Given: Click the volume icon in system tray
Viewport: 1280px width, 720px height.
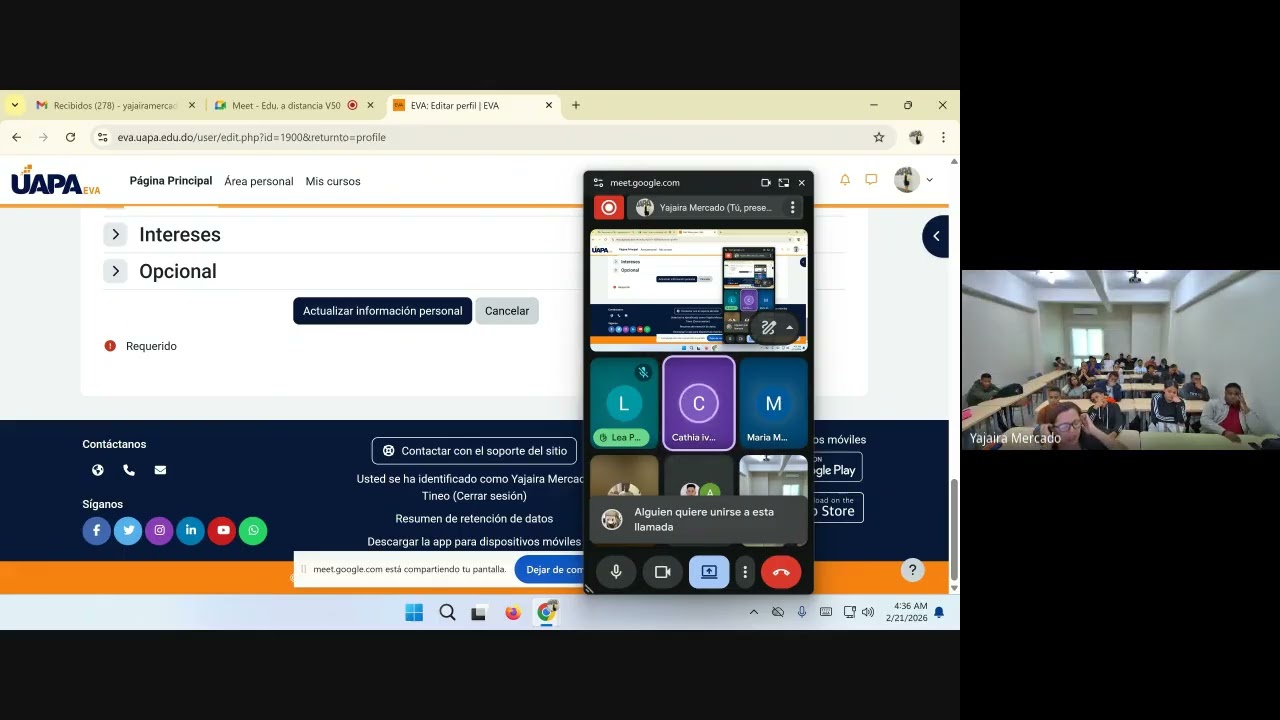Looking at the screenshot, I should (x=868, y=612).
